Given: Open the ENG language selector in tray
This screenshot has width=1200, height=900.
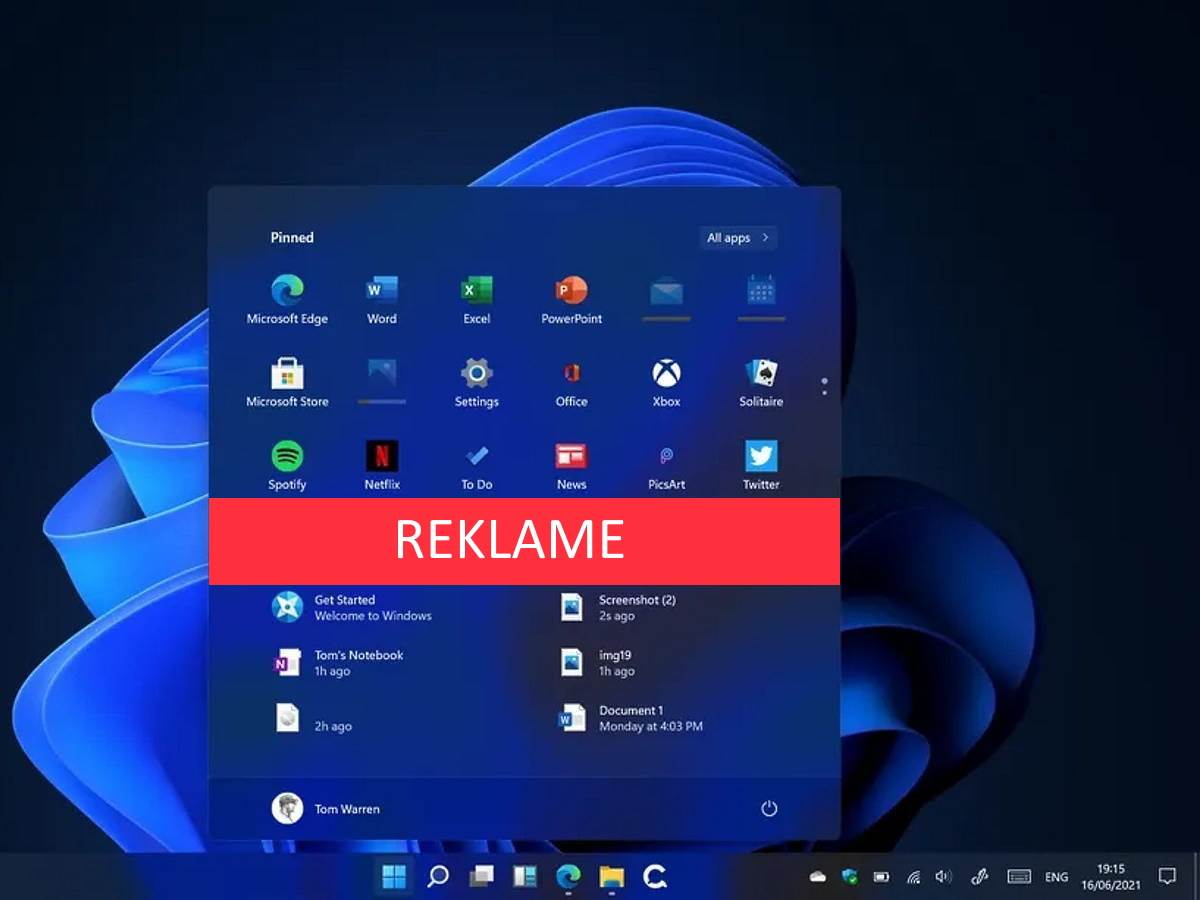Looking at the screenshot, I should [1056, 877].
